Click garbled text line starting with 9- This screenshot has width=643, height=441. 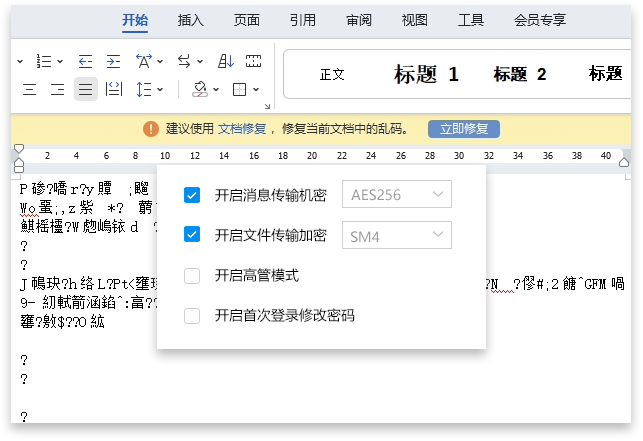coord(88,303)
